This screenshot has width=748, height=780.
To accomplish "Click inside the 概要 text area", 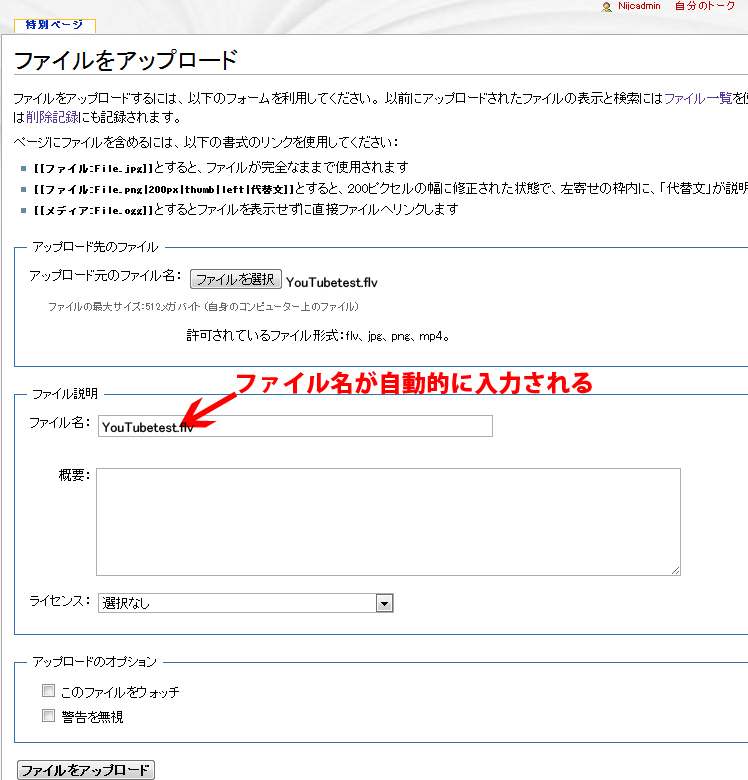I will point(388,521).
